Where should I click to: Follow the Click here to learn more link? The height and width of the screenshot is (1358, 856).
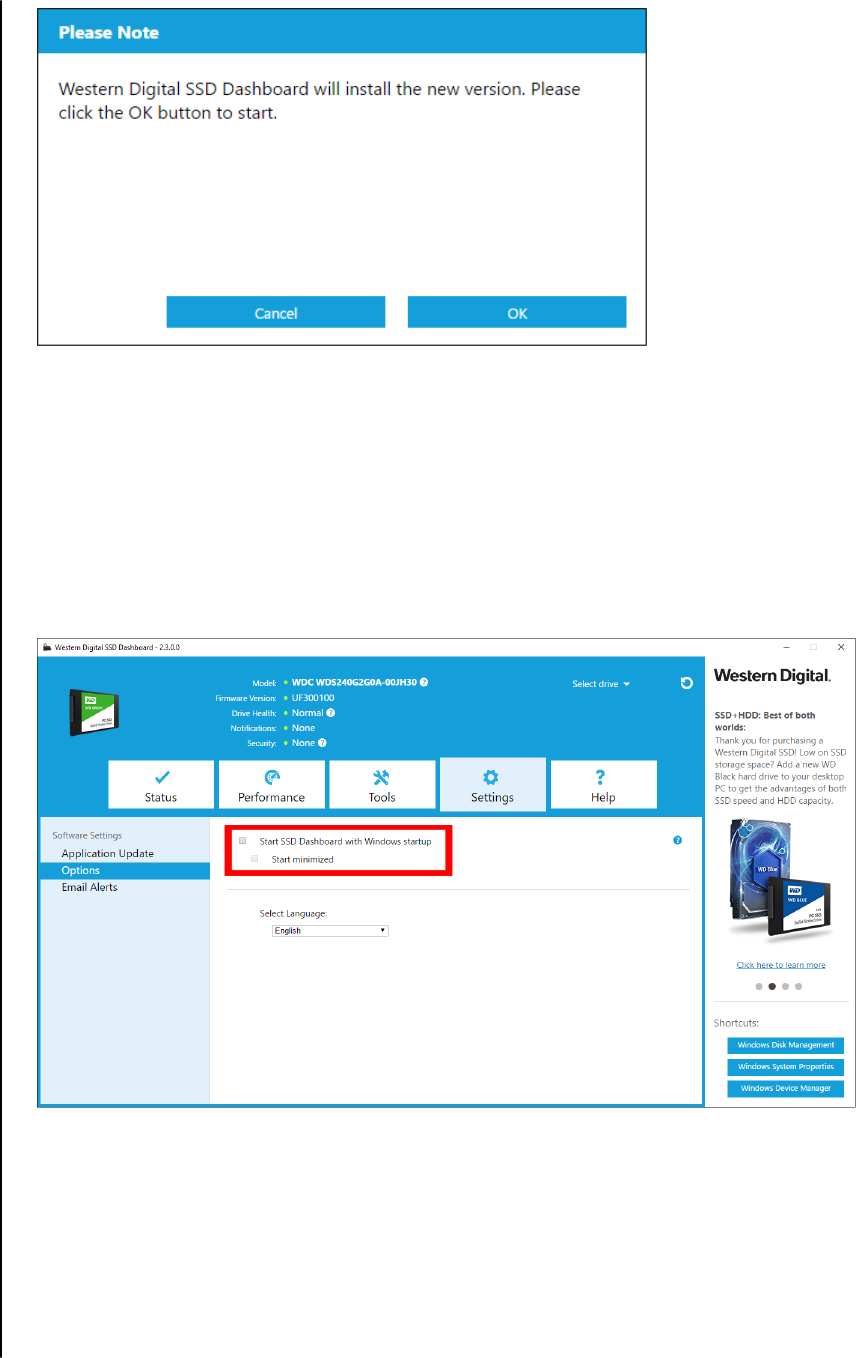[x=781, y=965]
